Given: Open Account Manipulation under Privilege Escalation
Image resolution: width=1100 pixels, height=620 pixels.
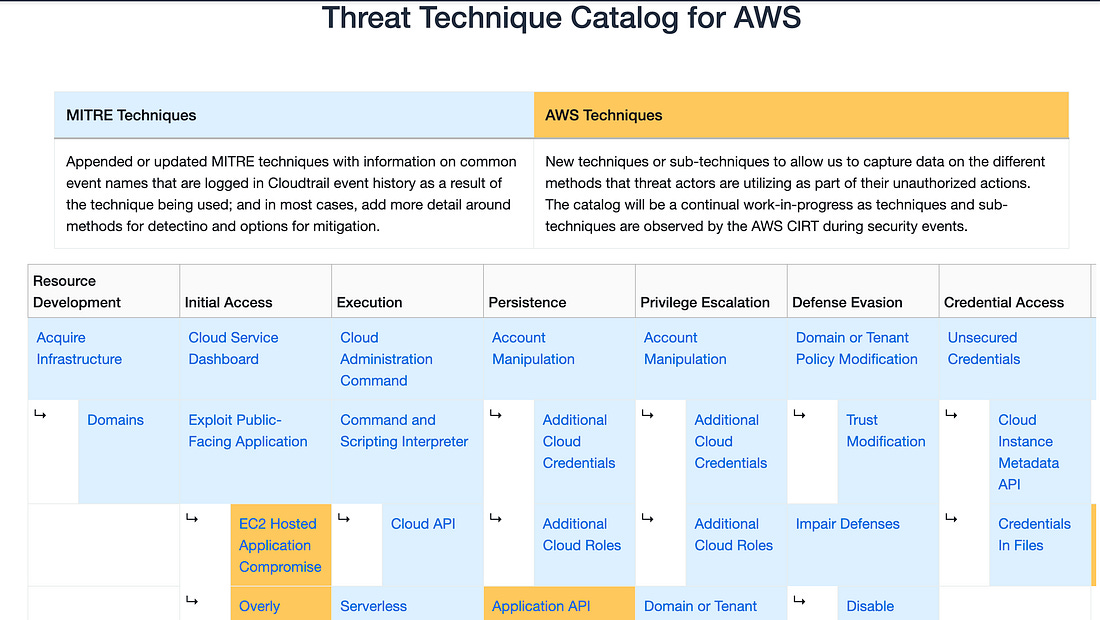Looking at the screenshot, I should coord(685,349).
